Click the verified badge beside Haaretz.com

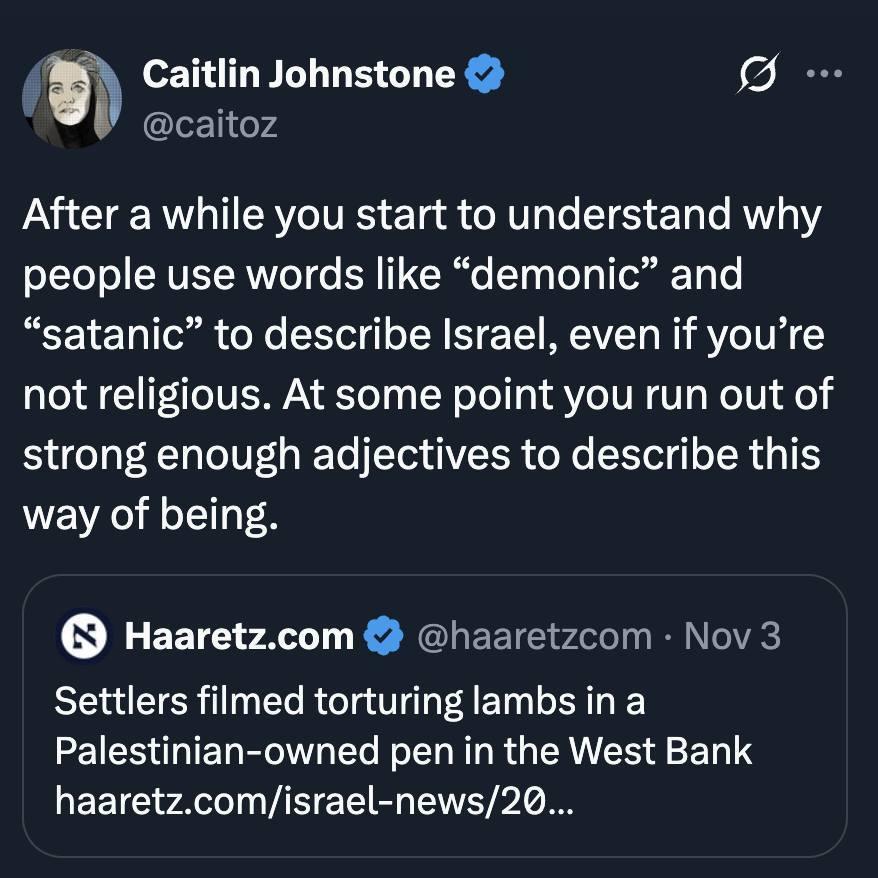coord(384,637)
